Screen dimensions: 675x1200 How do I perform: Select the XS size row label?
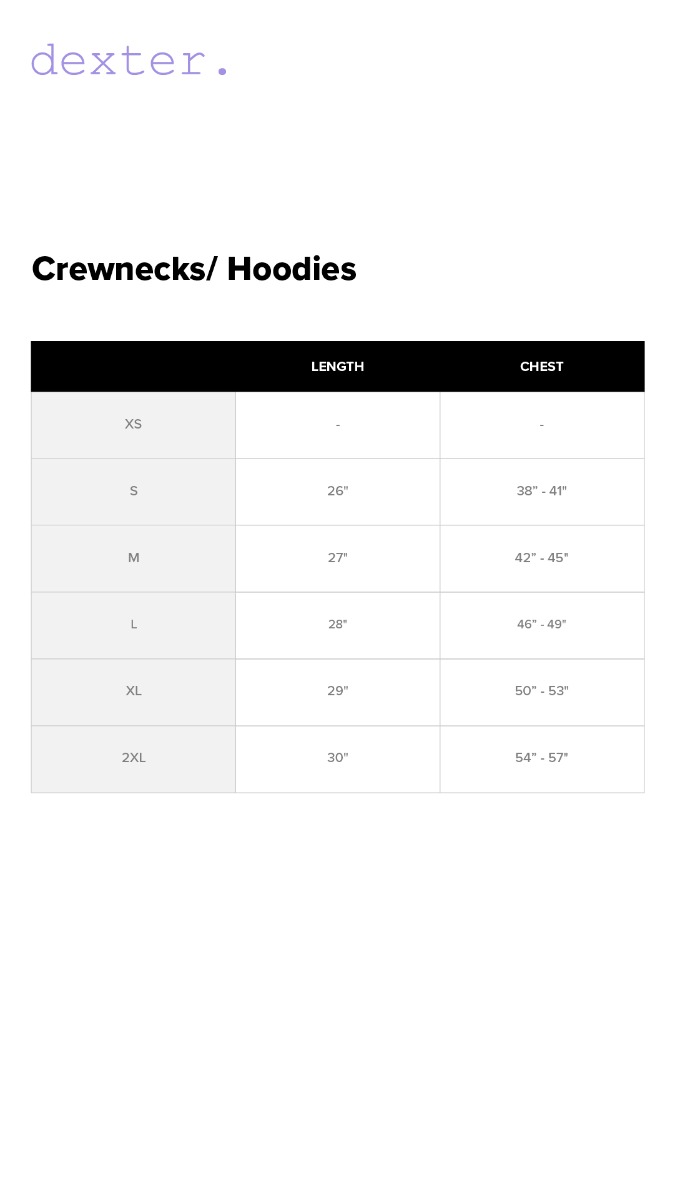click(133, 424)
